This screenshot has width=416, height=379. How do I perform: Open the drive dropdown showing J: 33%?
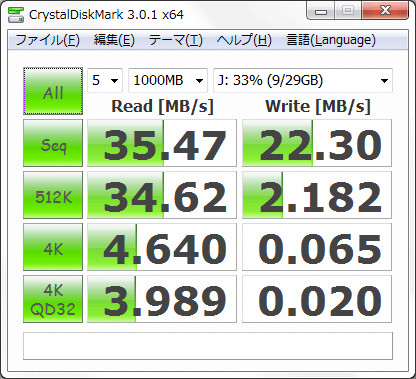coord(303,80)
